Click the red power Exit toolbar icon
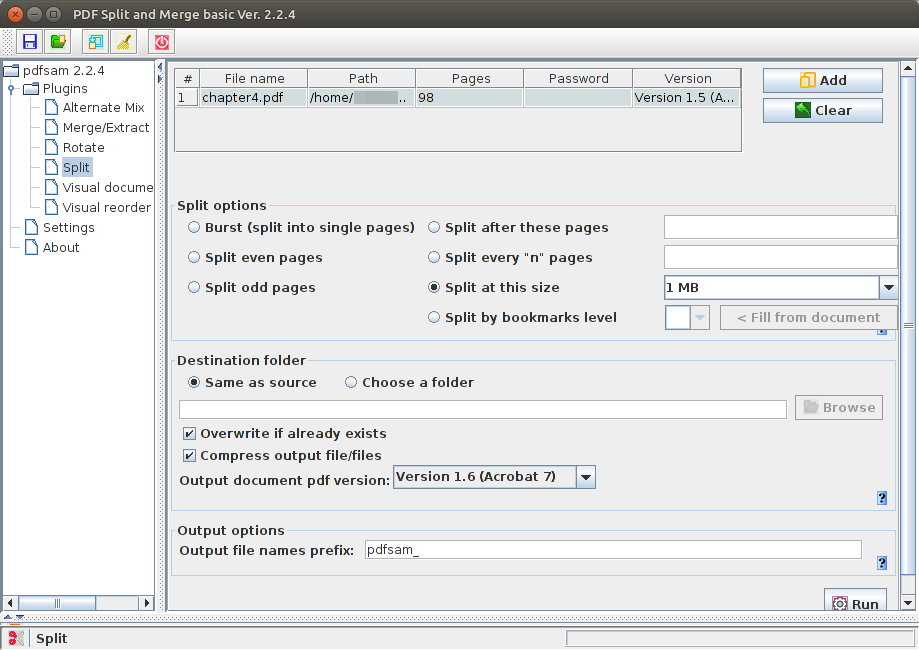The height and width of the screenshot is (650, 919). coord(162,42)
